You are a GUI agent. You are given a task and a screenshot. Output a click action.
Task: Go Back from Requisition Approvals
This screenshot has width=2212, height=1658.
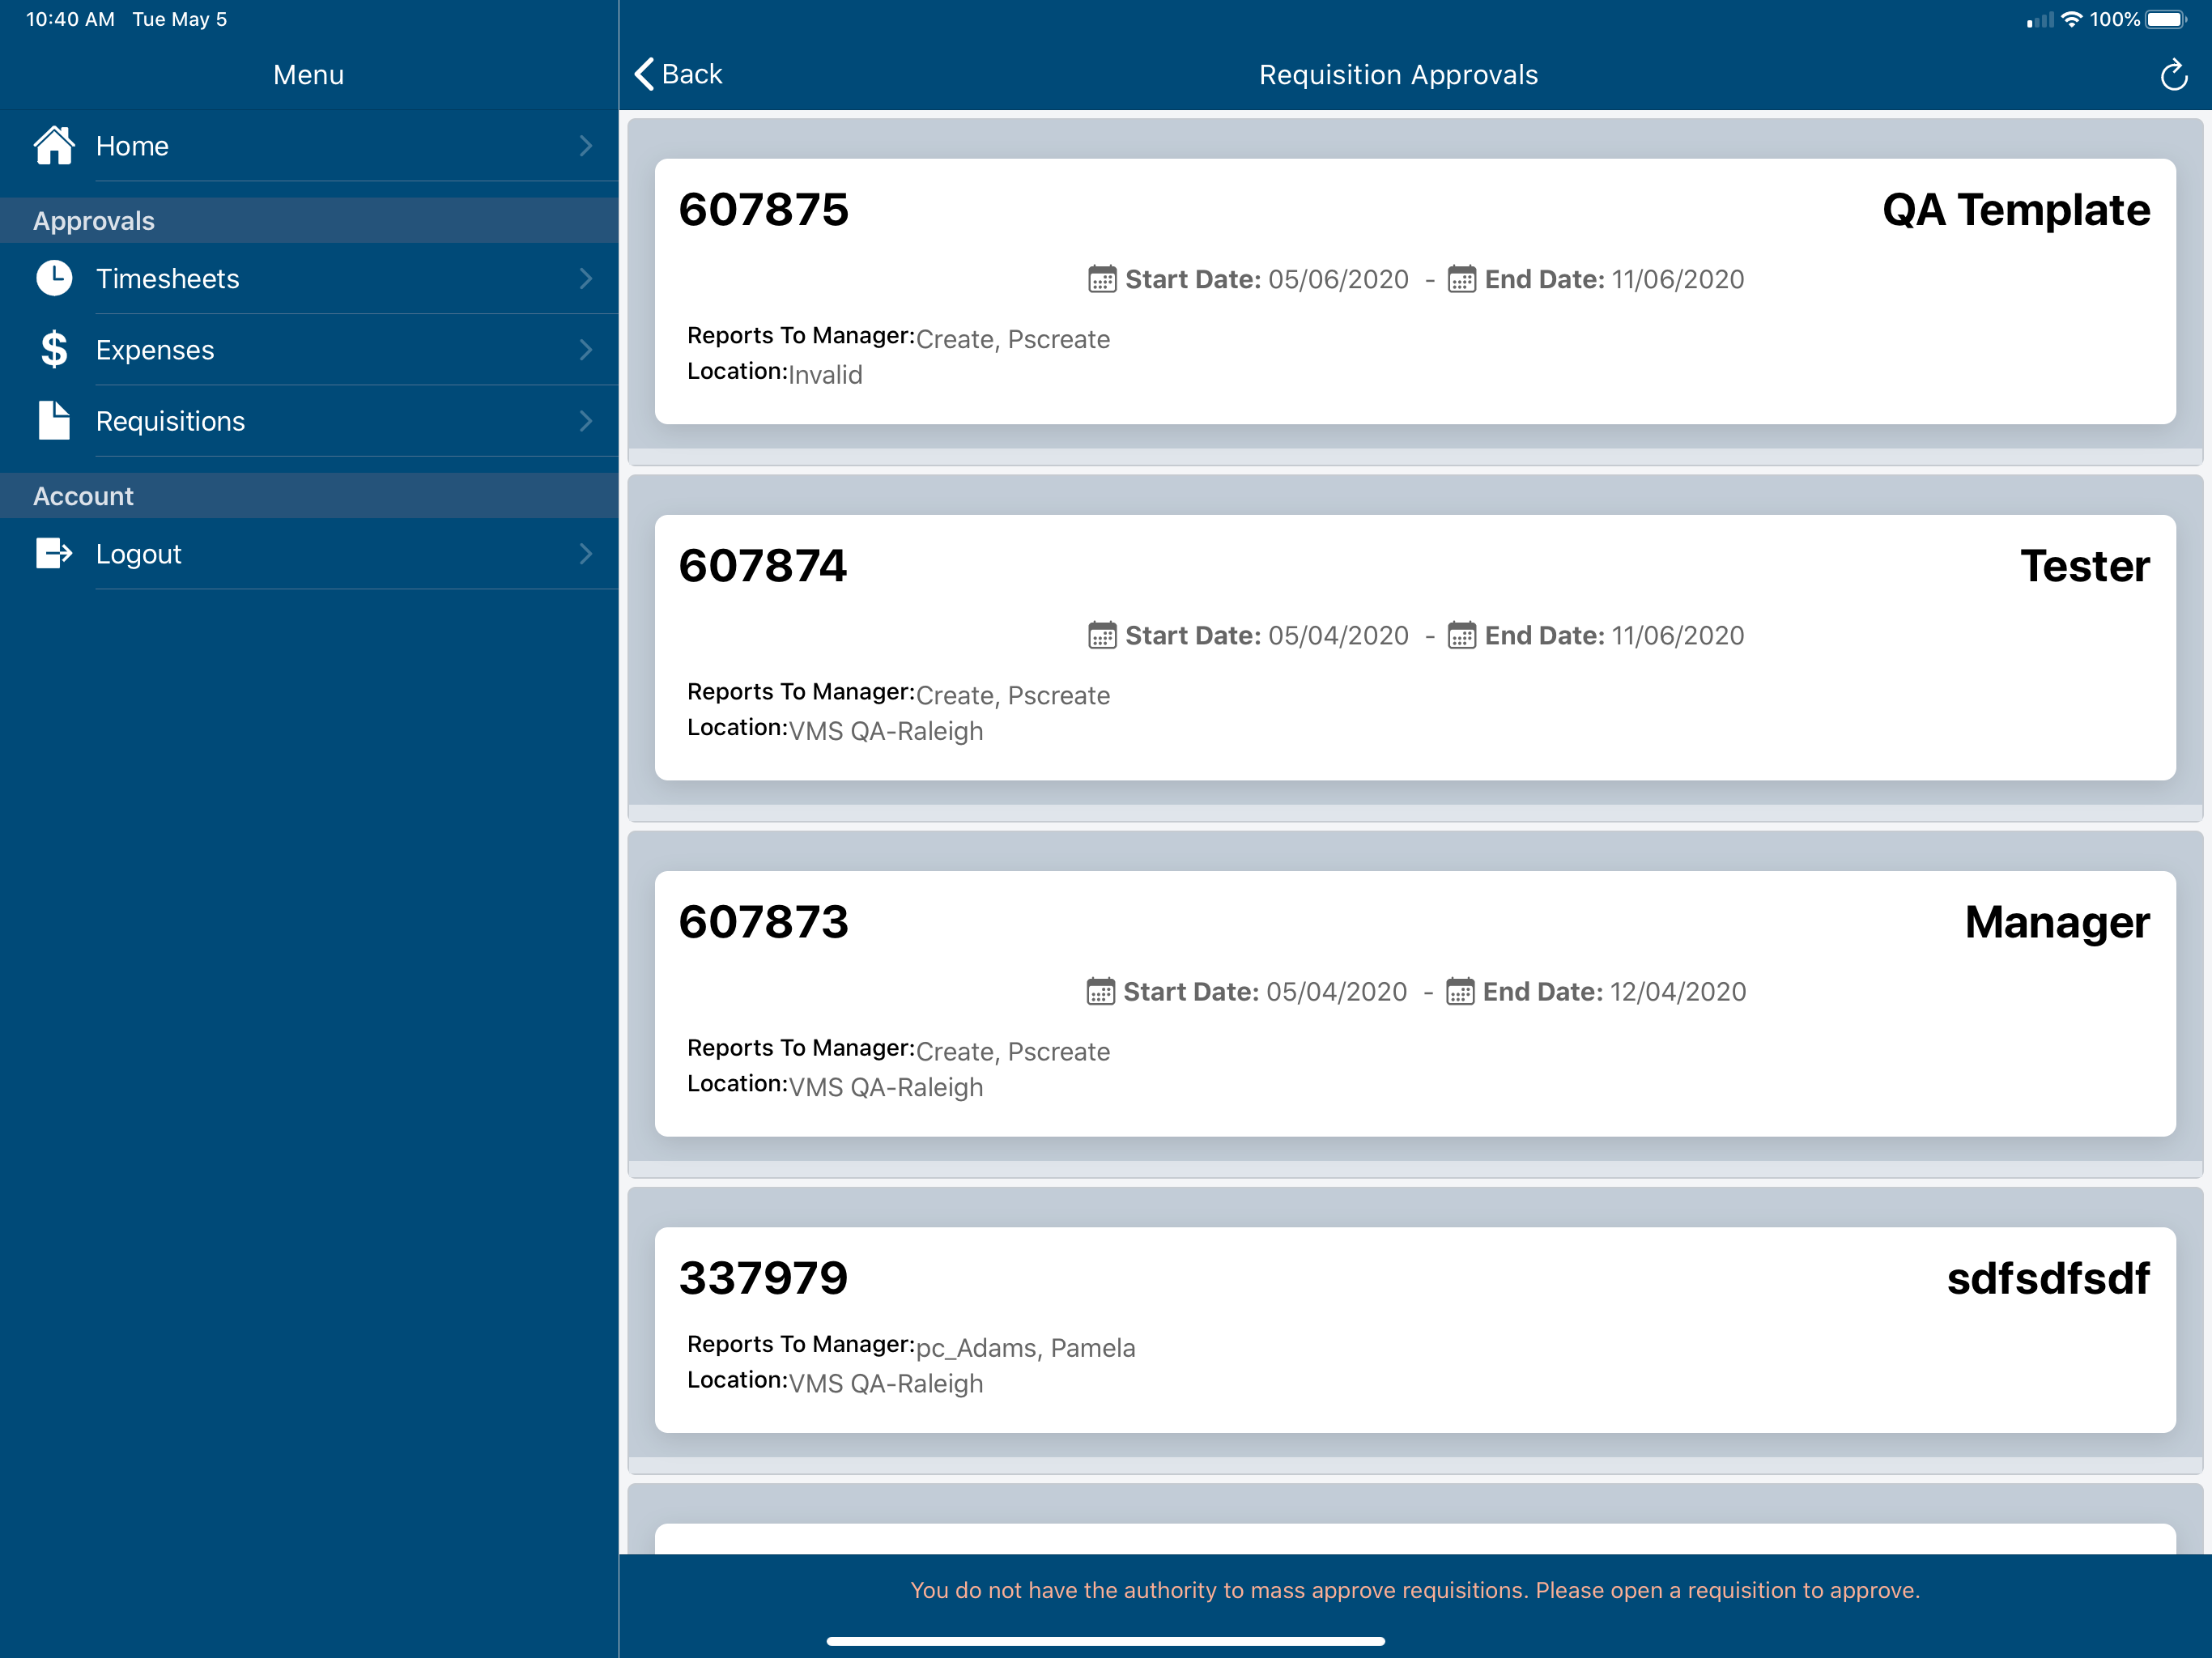679,74
